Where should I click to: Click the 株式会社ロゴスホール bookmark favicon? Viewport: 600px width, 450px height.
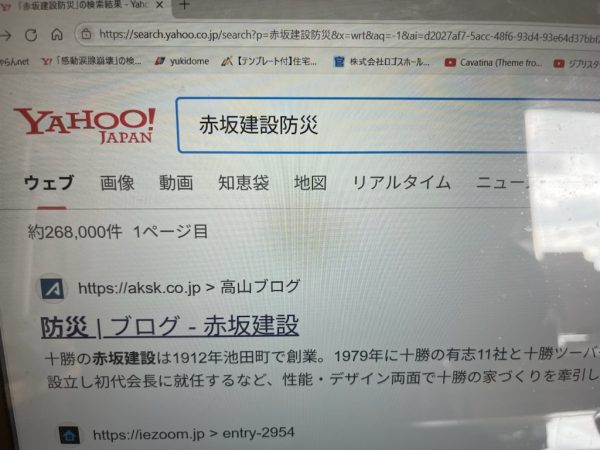(x=339, y=61)
